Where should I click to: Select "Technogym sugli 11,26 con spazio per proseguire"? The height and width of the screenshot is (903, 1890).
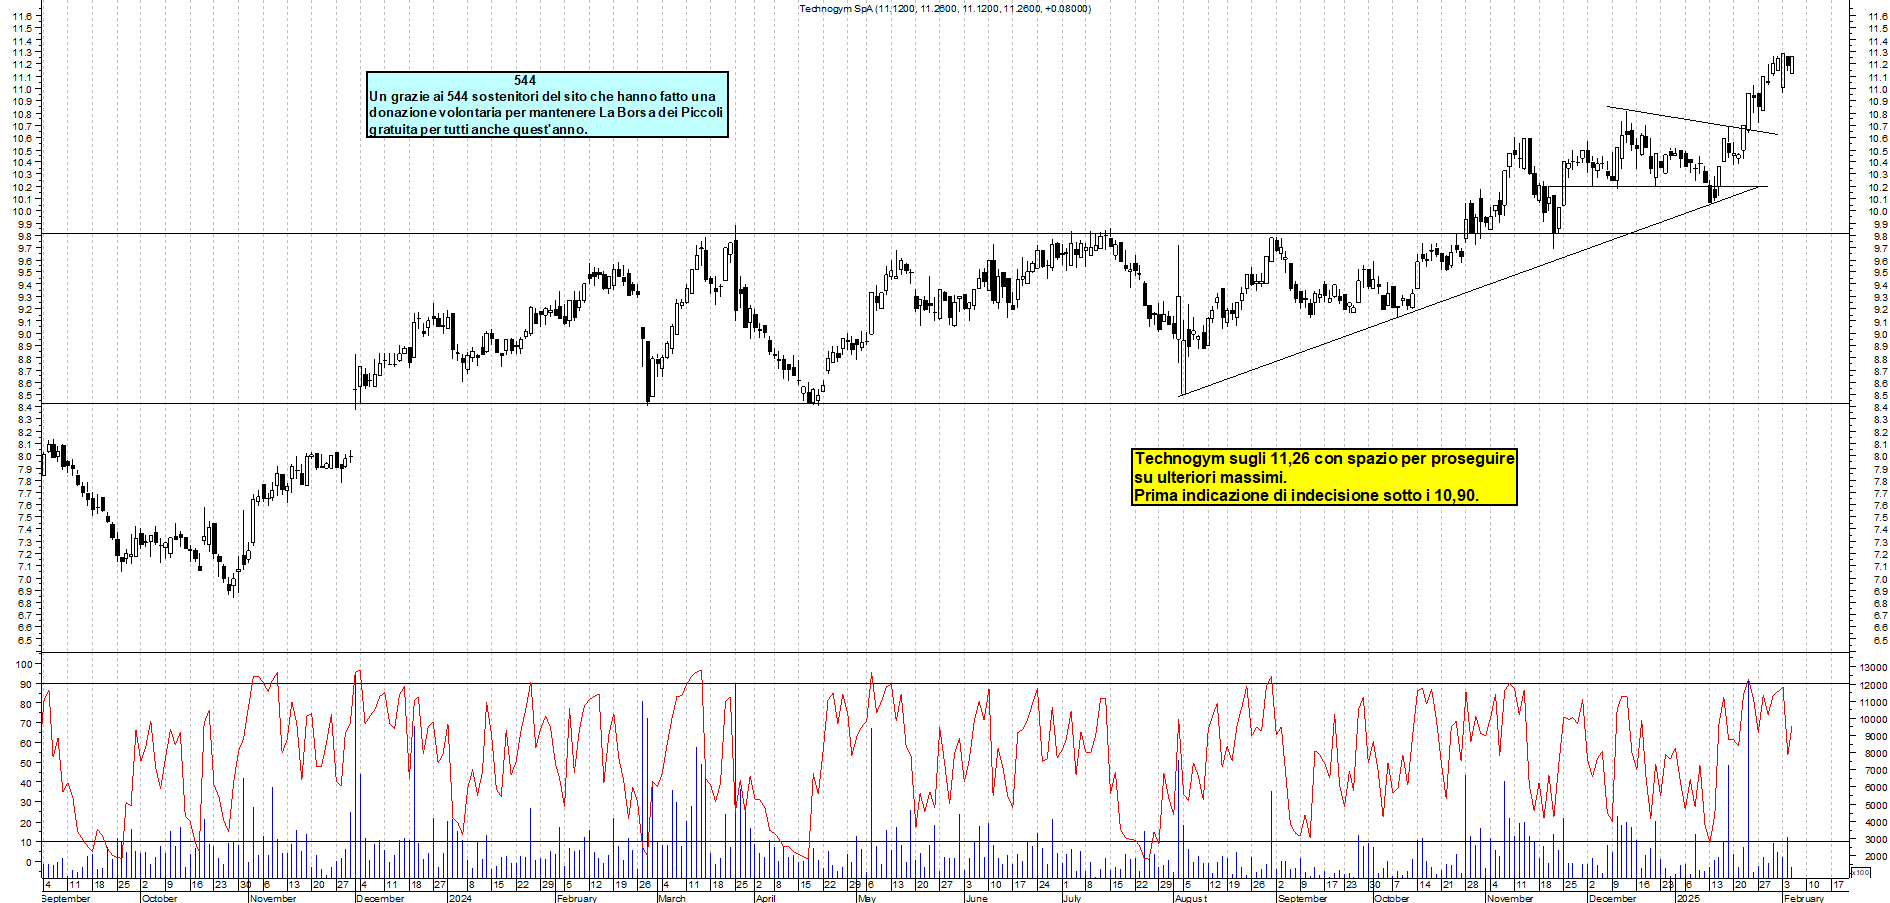coord(1324,458)
